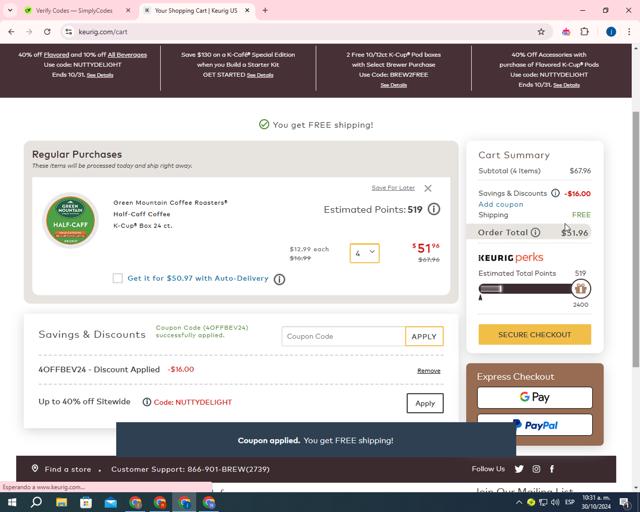Image resolution: width=640 pixels, height=512 pixels.
Task: Close the Verify Codes tab
Action: click(x=128, y=11)
